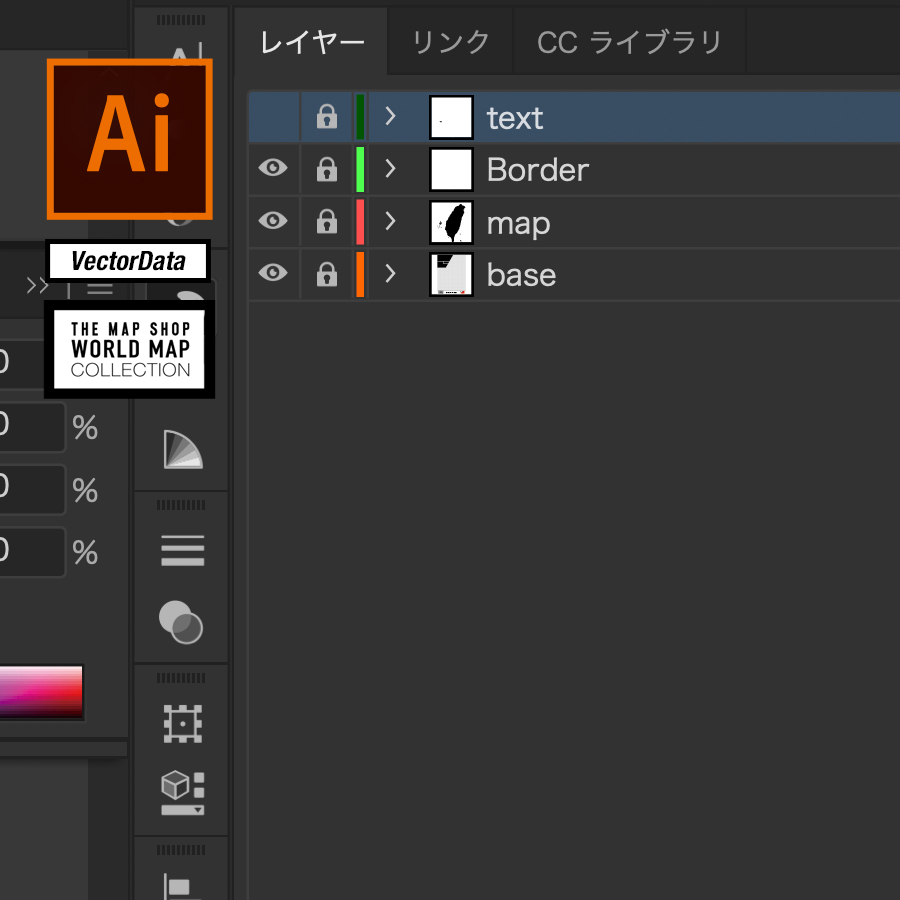Click the map layer name
900x900 pixels.
(x=518, y=224)
